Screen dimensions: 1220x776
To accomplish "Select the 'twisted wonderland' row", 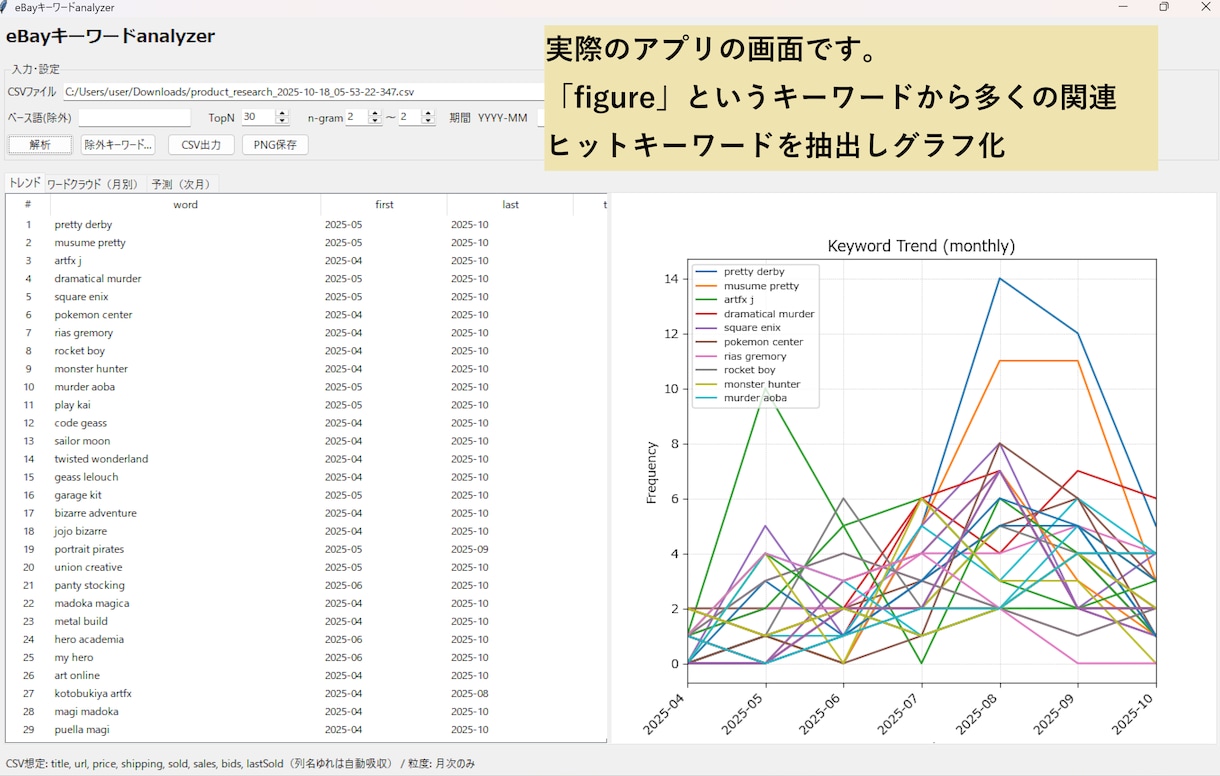I will click(x=306, y=459).
